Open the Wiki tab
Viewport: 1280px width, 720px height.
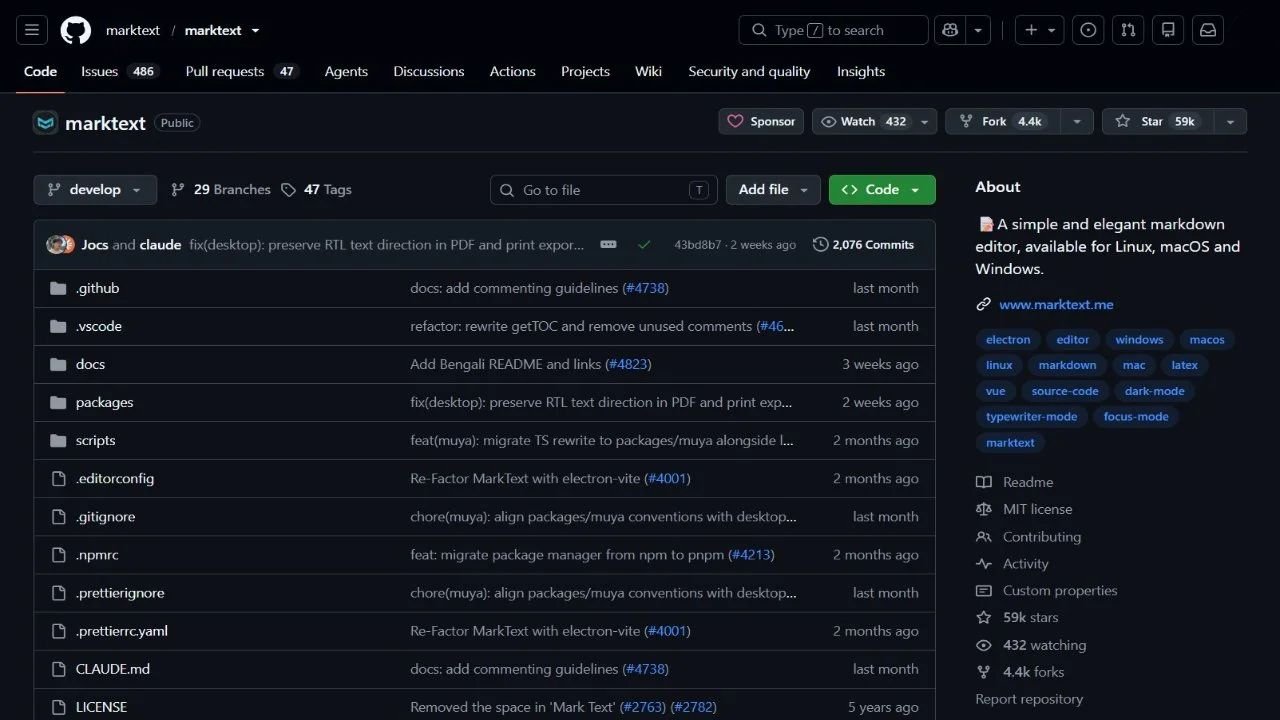pyautogui.click(x=648, y=72)
